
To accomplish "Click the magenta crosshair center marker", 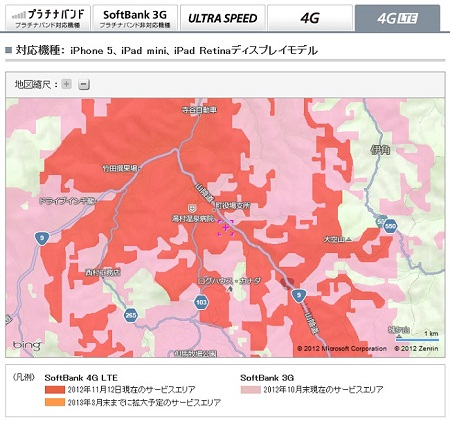I will 226,228.
